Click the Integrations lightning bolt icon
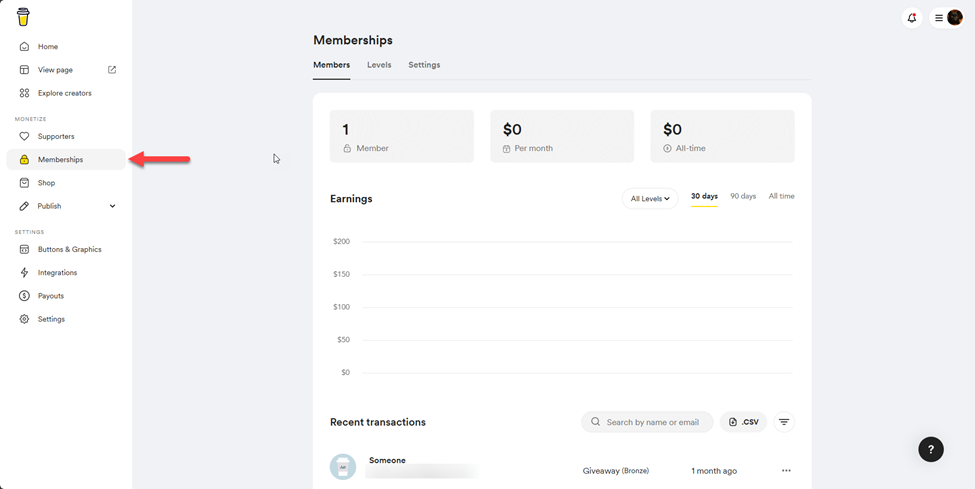The height and width of the screenshot is (489, 975). (x=25, y=273)
